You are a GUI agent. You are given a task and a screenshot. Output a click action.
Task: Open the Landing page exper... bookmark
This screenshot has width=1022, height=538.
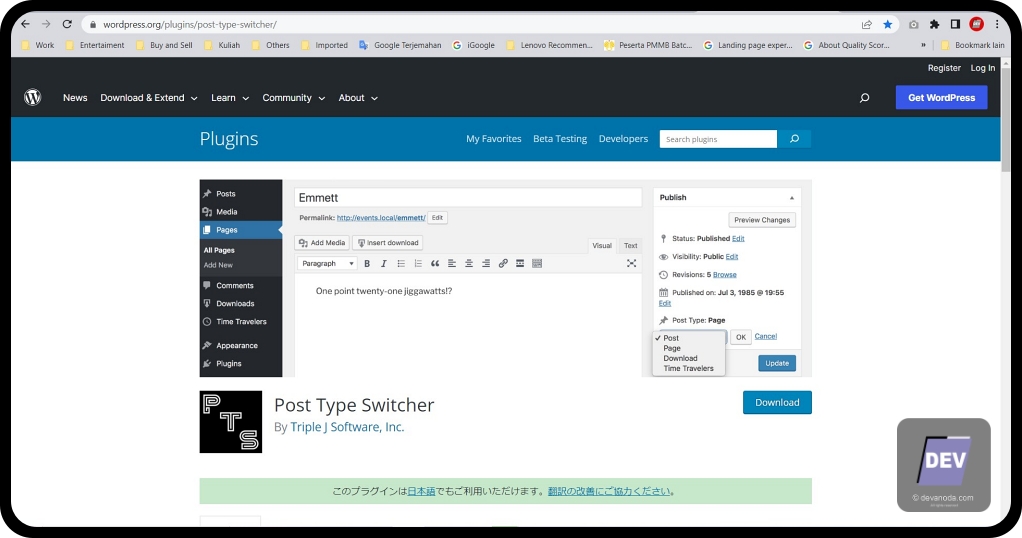[748, 45]
